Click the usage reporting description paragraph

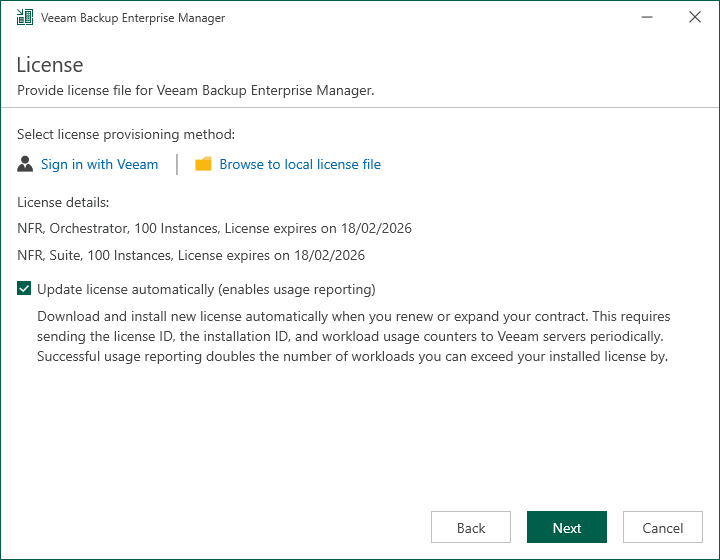352,336
